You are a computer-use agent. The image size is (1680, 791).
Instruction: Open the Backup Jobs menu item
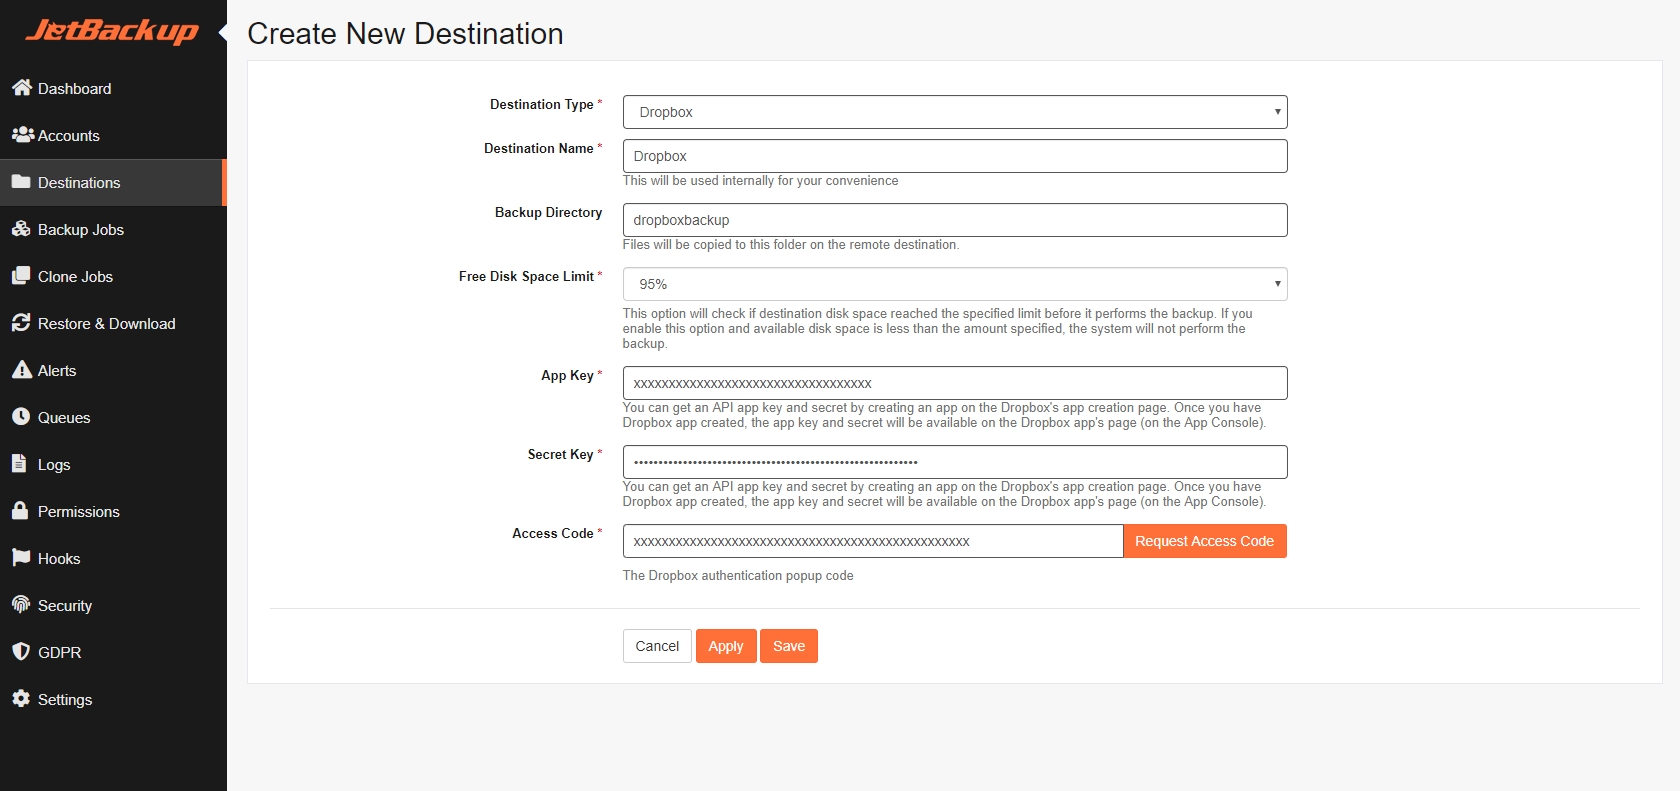[x=113, y=229]
